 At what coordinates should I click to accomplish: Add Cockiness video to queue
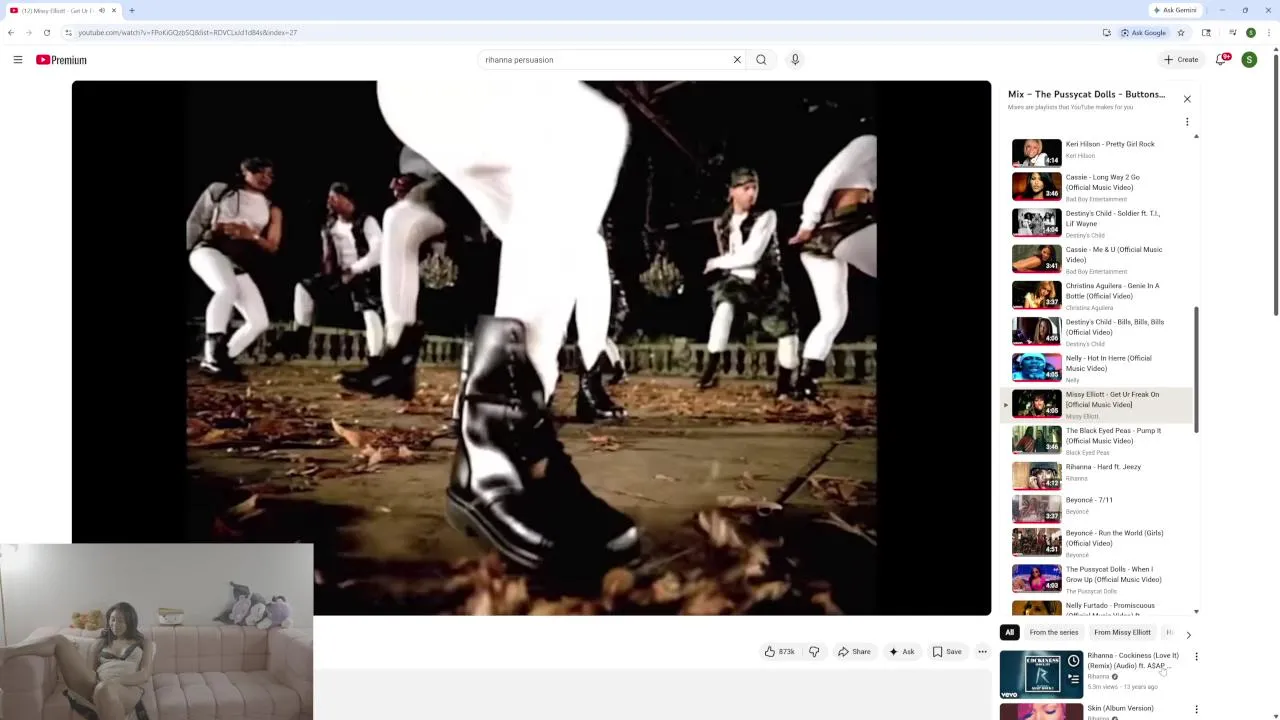click(1073, 678)
